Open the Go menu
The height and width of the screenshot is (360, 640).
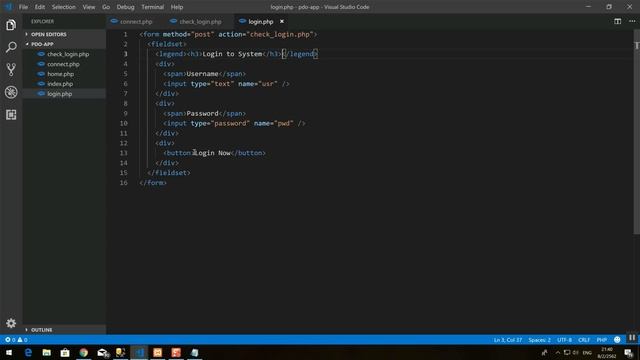(x=106, y=7)
